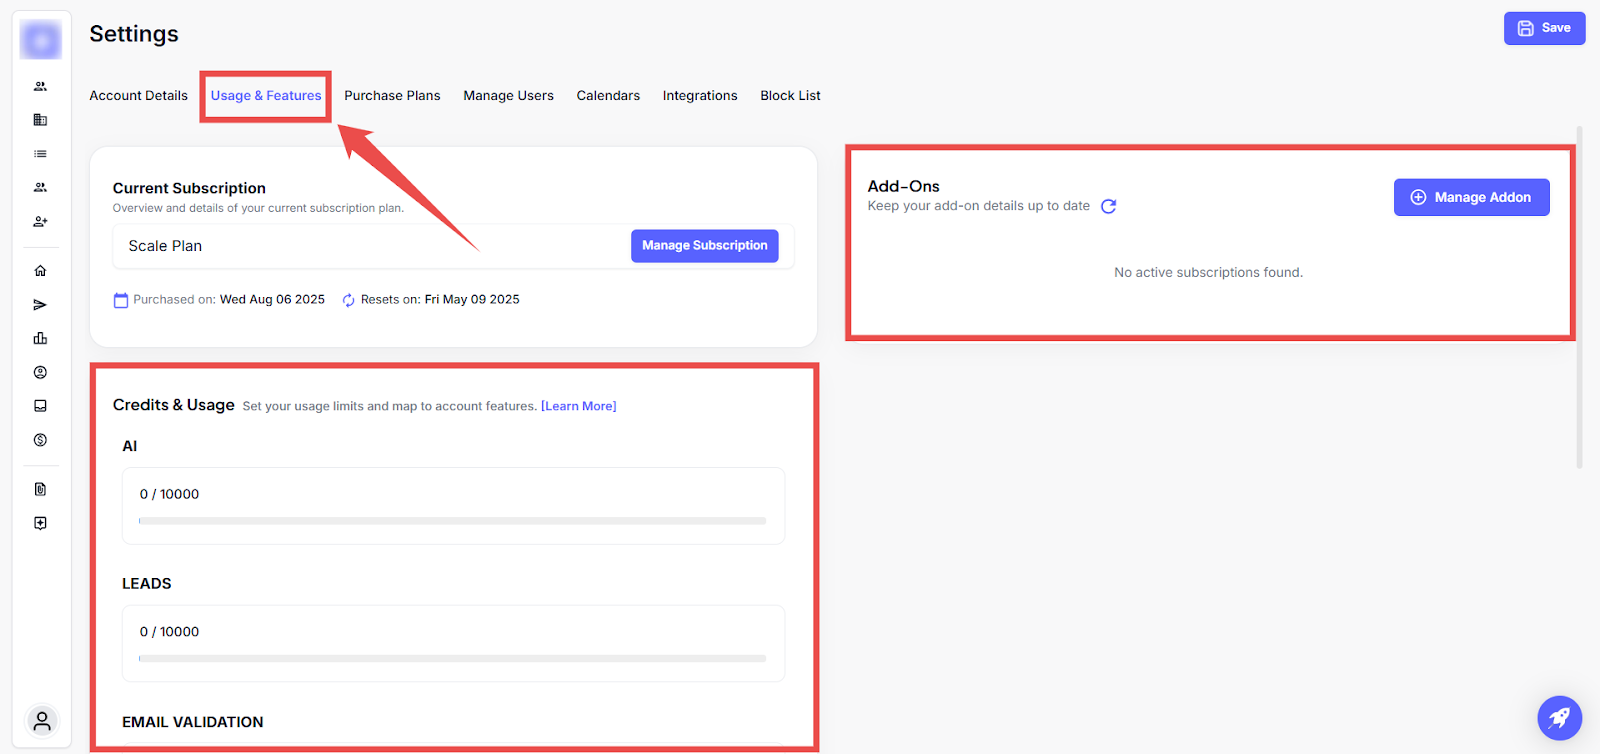1600x754 pixels.
Task: Open the bar chart analytics icon
Action: [x=40, y=339]
